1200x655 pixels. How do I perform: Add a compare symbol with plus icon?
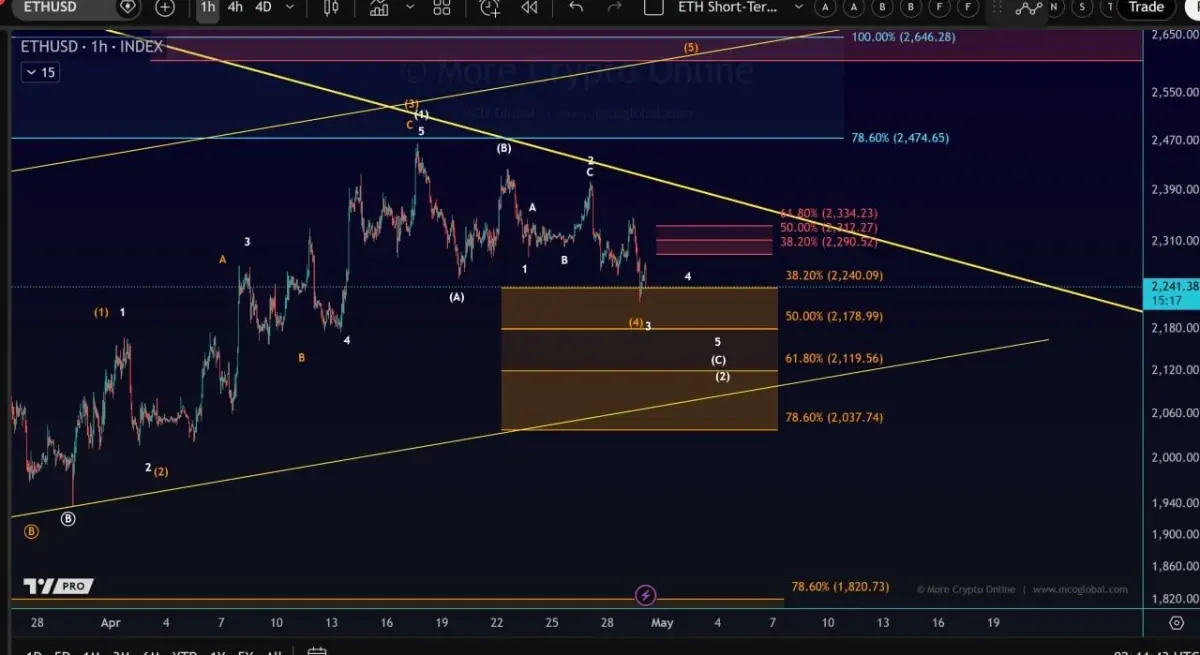[x=165, y=7]
